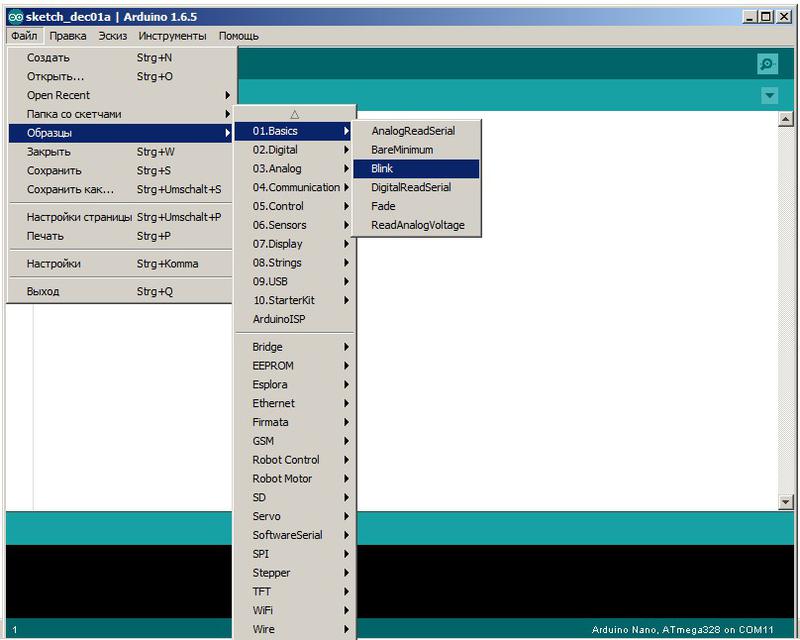Open the Файл menu
The image size is (800, 640).
point(24,36)
